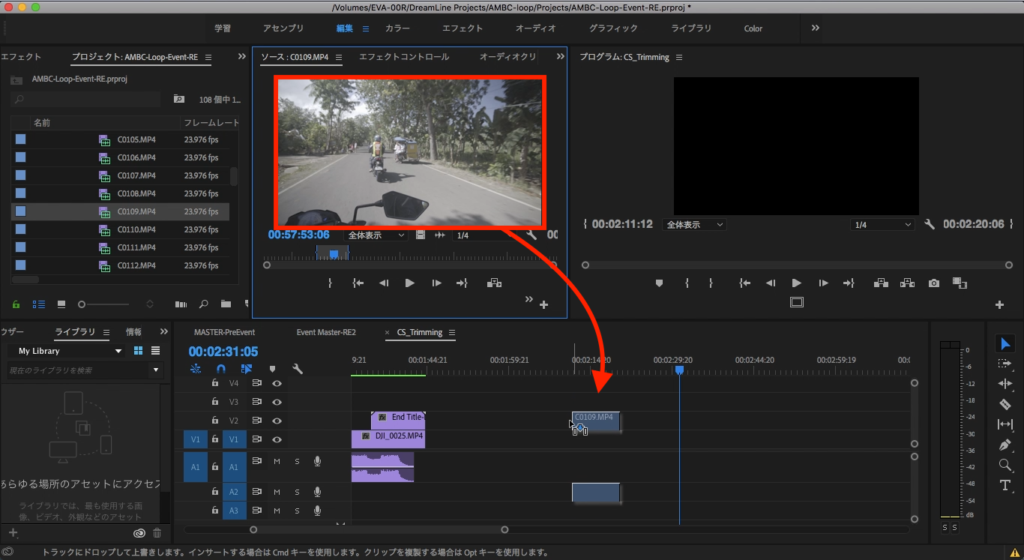Open the Event Master-RE2 sequence tab
This screenshot has height=560, width=1024.
(326, 332)
